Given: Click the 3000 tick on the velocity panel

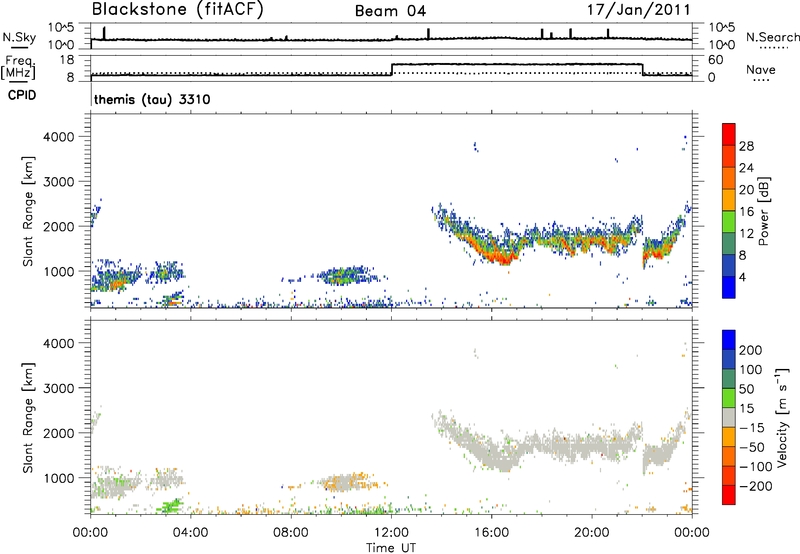Looking at the screenshot, I should click(58, 388).
